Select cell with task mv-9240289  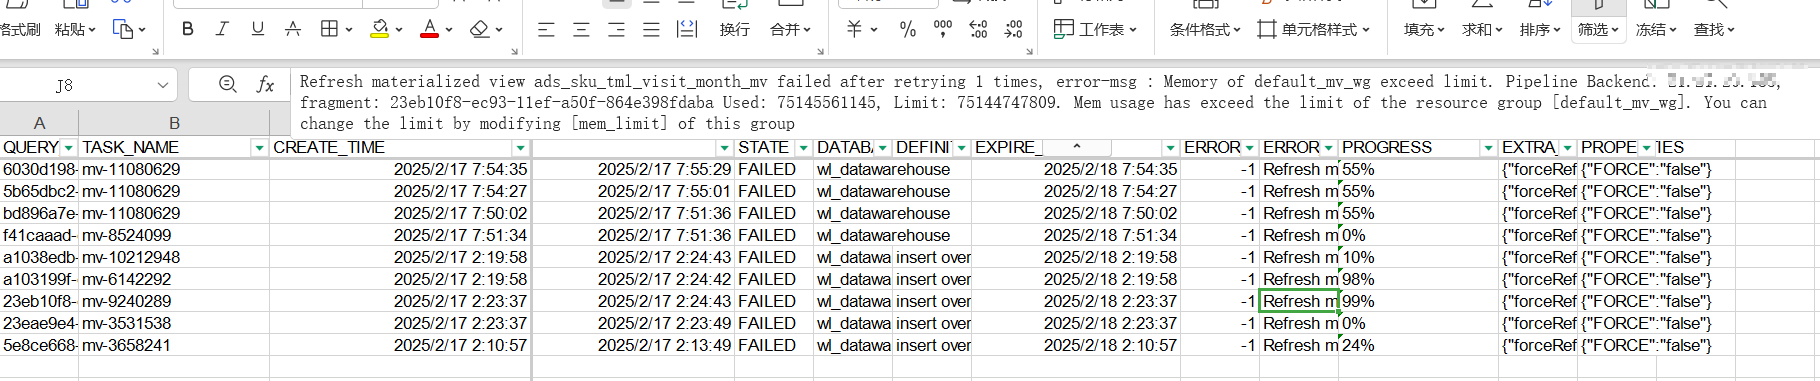[174, 301]
